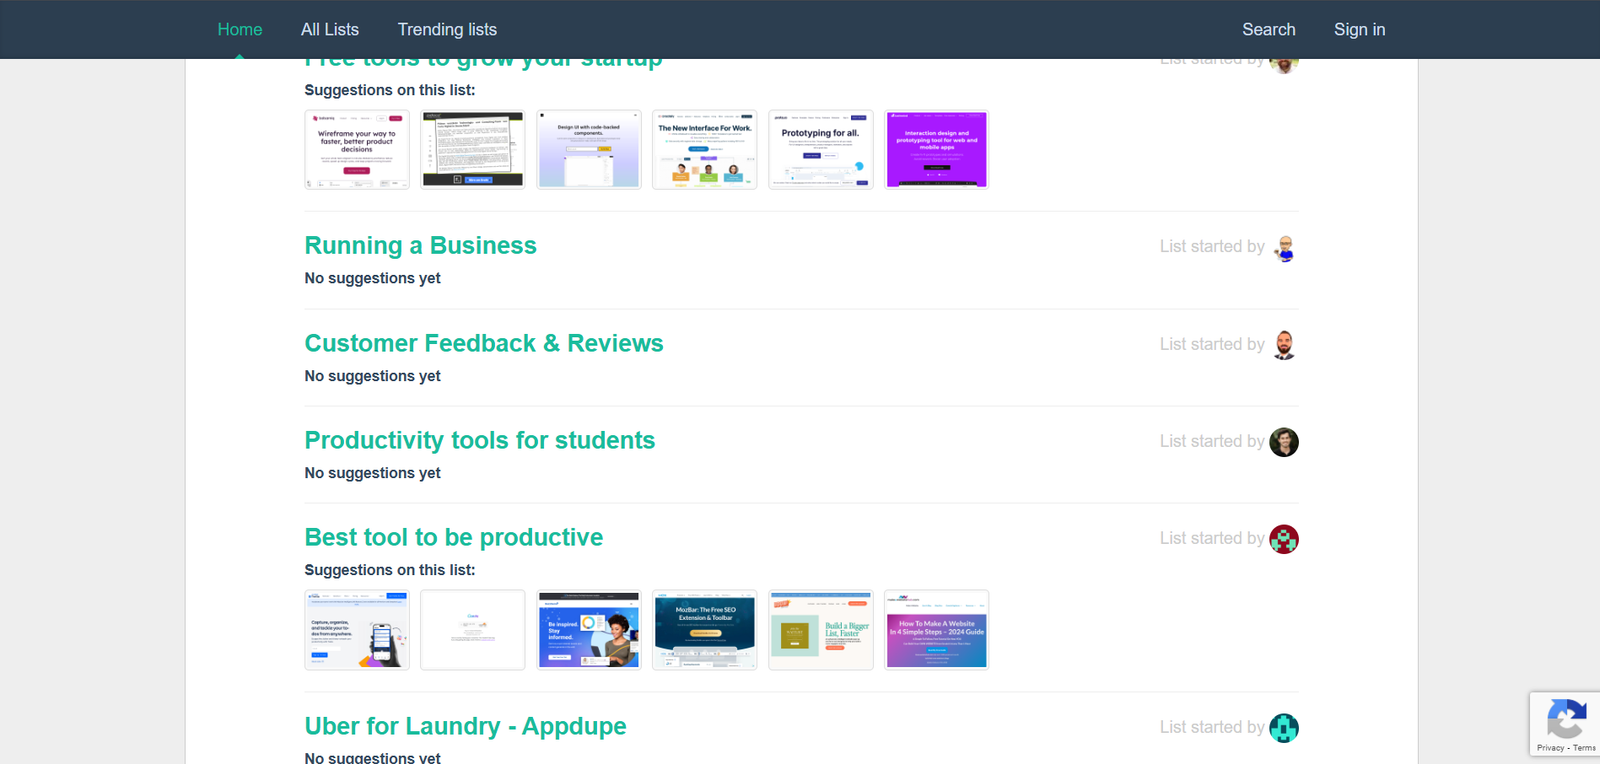The width and height of the screenshot is (1600, 764).
Task: Open the MozBar Free SEO Extension thumbnail
Action: tap(705, 630)
